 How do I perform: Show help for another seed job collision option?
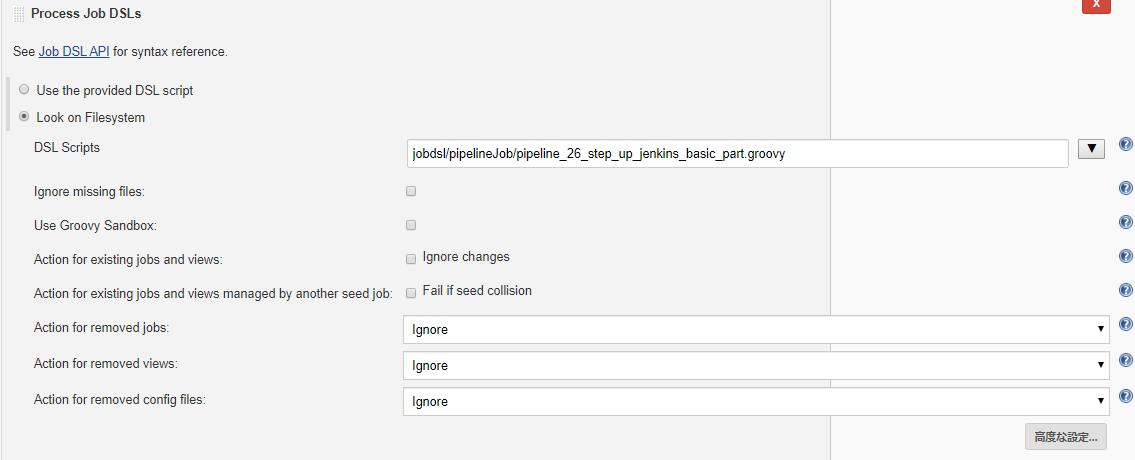1125,291
